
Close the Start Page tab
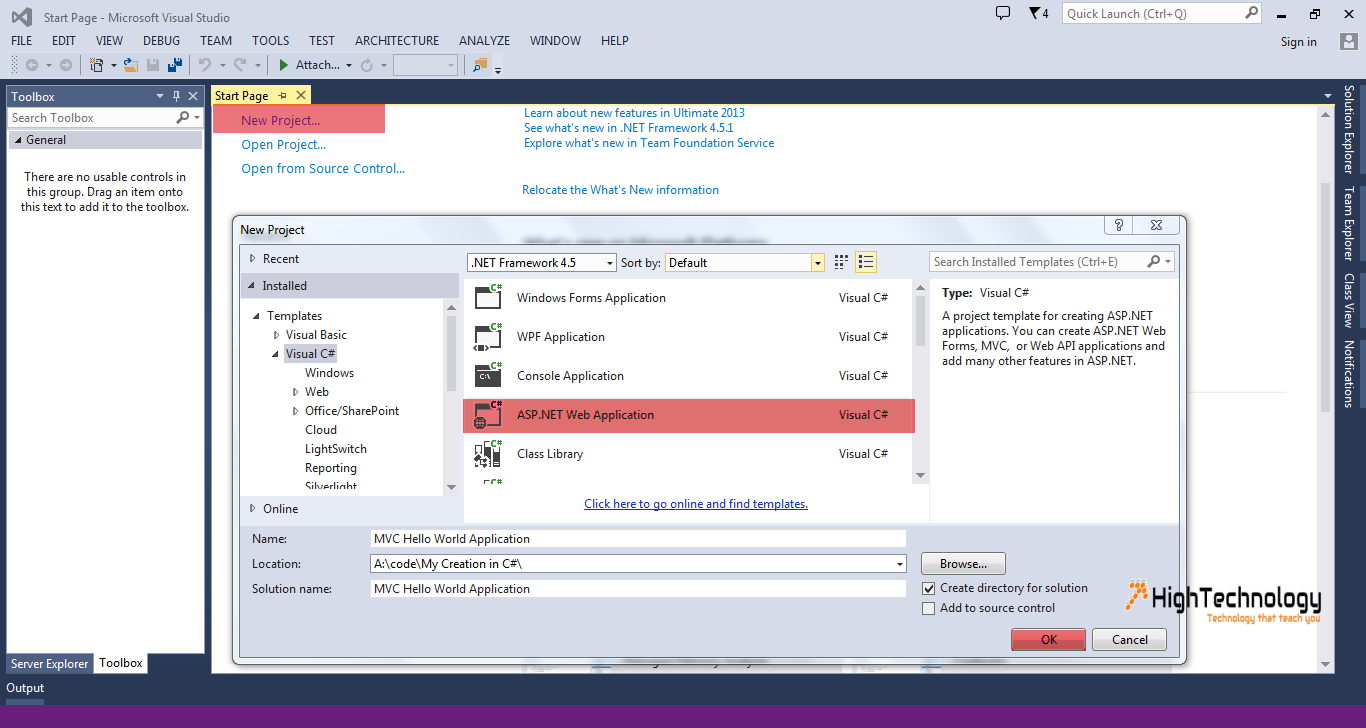pos(299,95)
